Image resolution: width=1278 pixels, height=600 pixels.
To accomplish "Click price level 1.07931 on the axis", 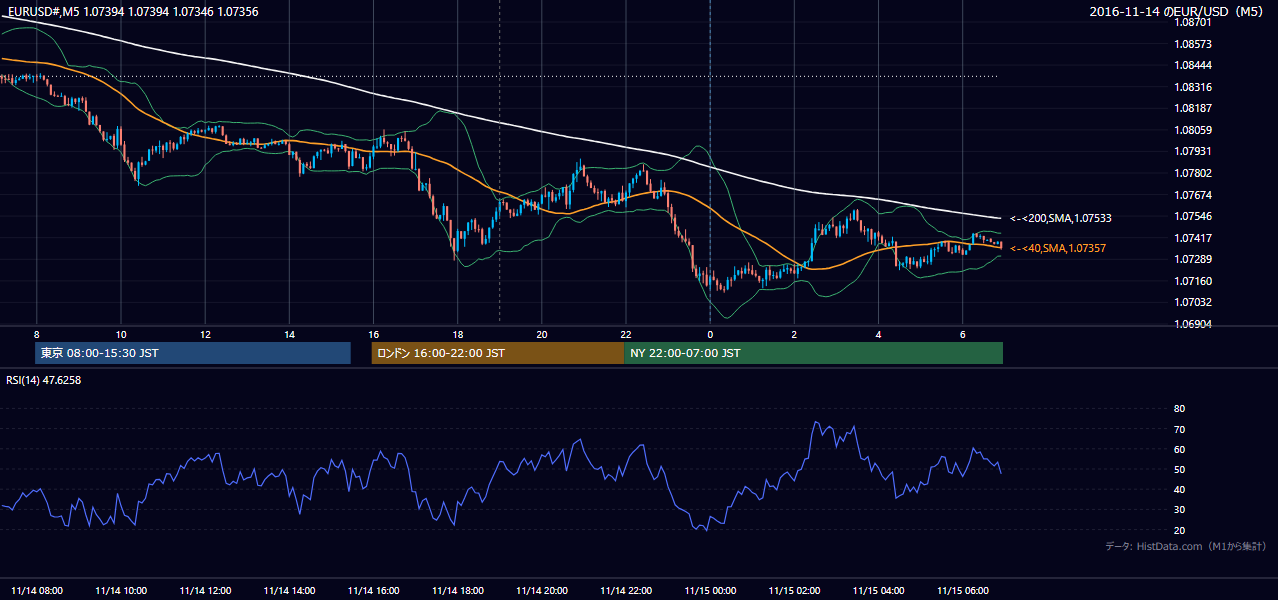I will click(x=1194, y=151).
